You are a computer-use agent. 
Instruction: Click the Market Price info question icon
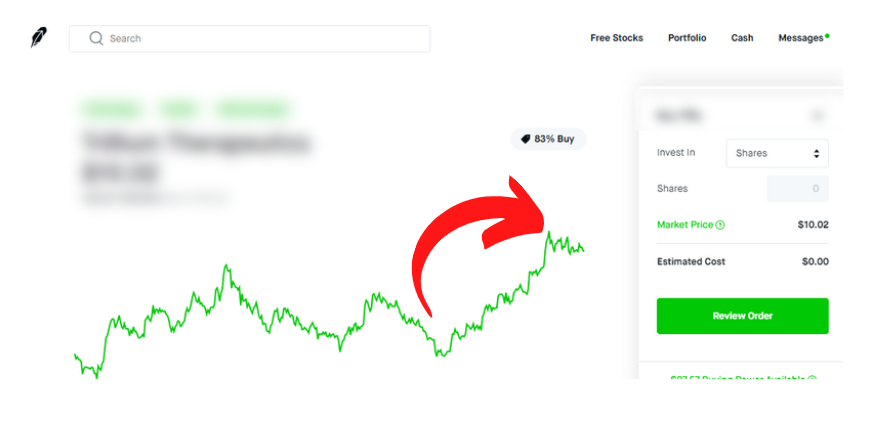point(721,225)
